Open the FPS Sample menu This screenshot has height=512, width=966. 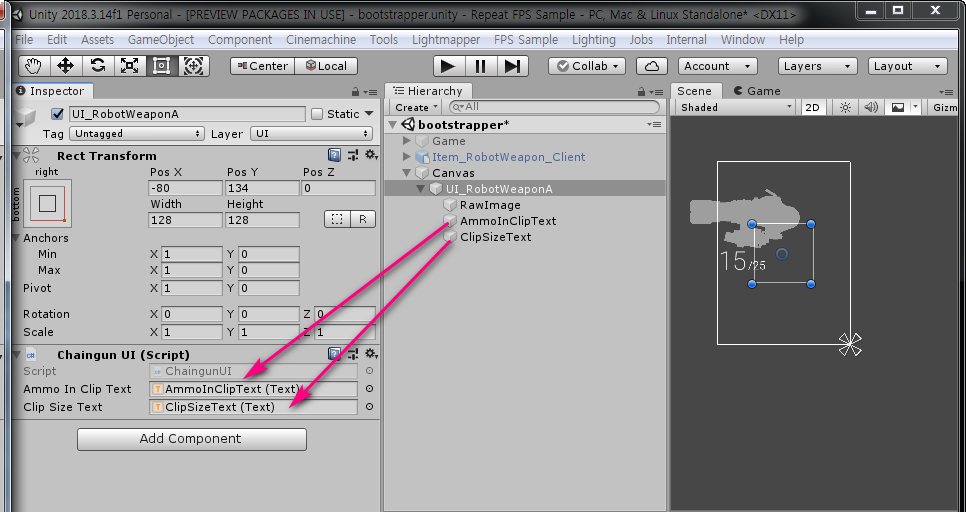(x=526, y=39)
